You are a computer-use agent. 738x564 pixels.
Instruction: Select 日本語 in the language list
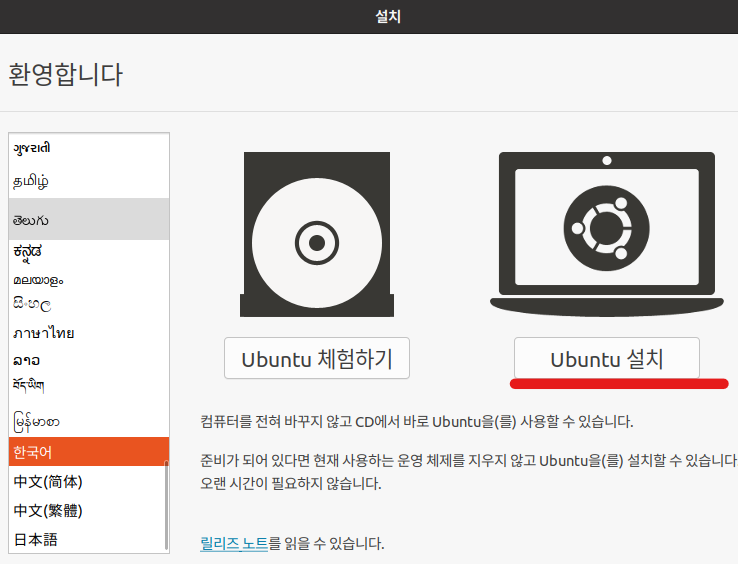pos(88,539)
